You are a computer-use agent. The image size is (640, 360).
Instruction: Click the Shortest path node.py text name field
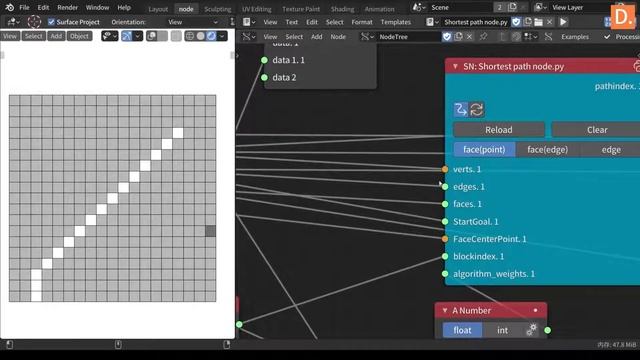pos(476,22)
